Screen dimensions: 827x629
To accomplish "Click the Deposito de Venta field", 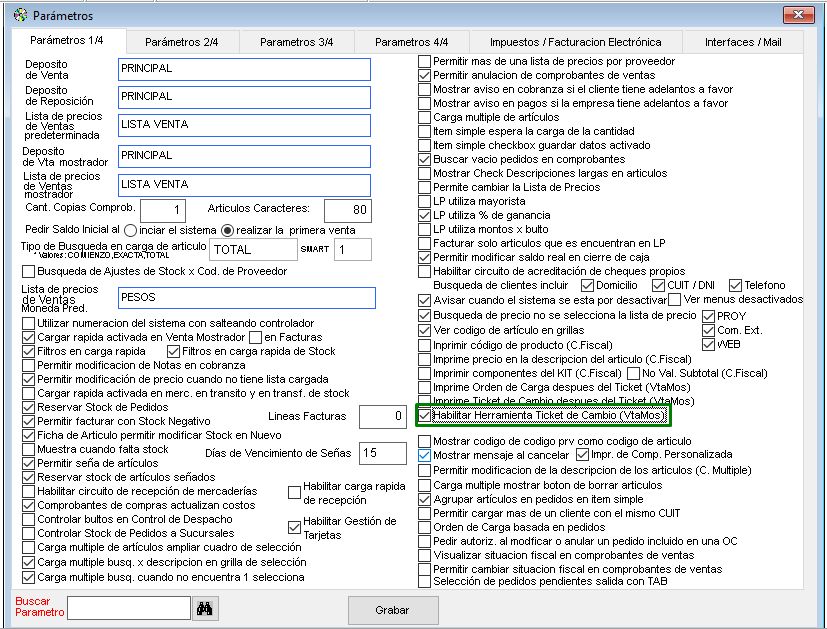I will click(243, 69).
